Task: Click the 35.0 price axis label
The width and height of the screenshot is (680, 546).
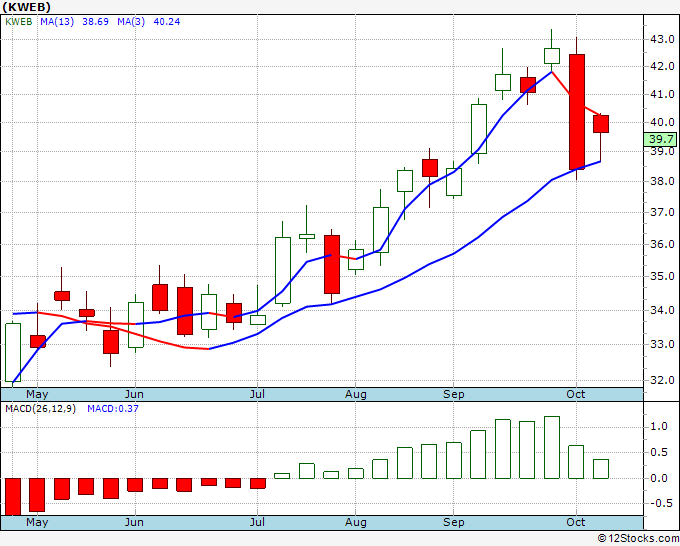Action: coord(662,276)
